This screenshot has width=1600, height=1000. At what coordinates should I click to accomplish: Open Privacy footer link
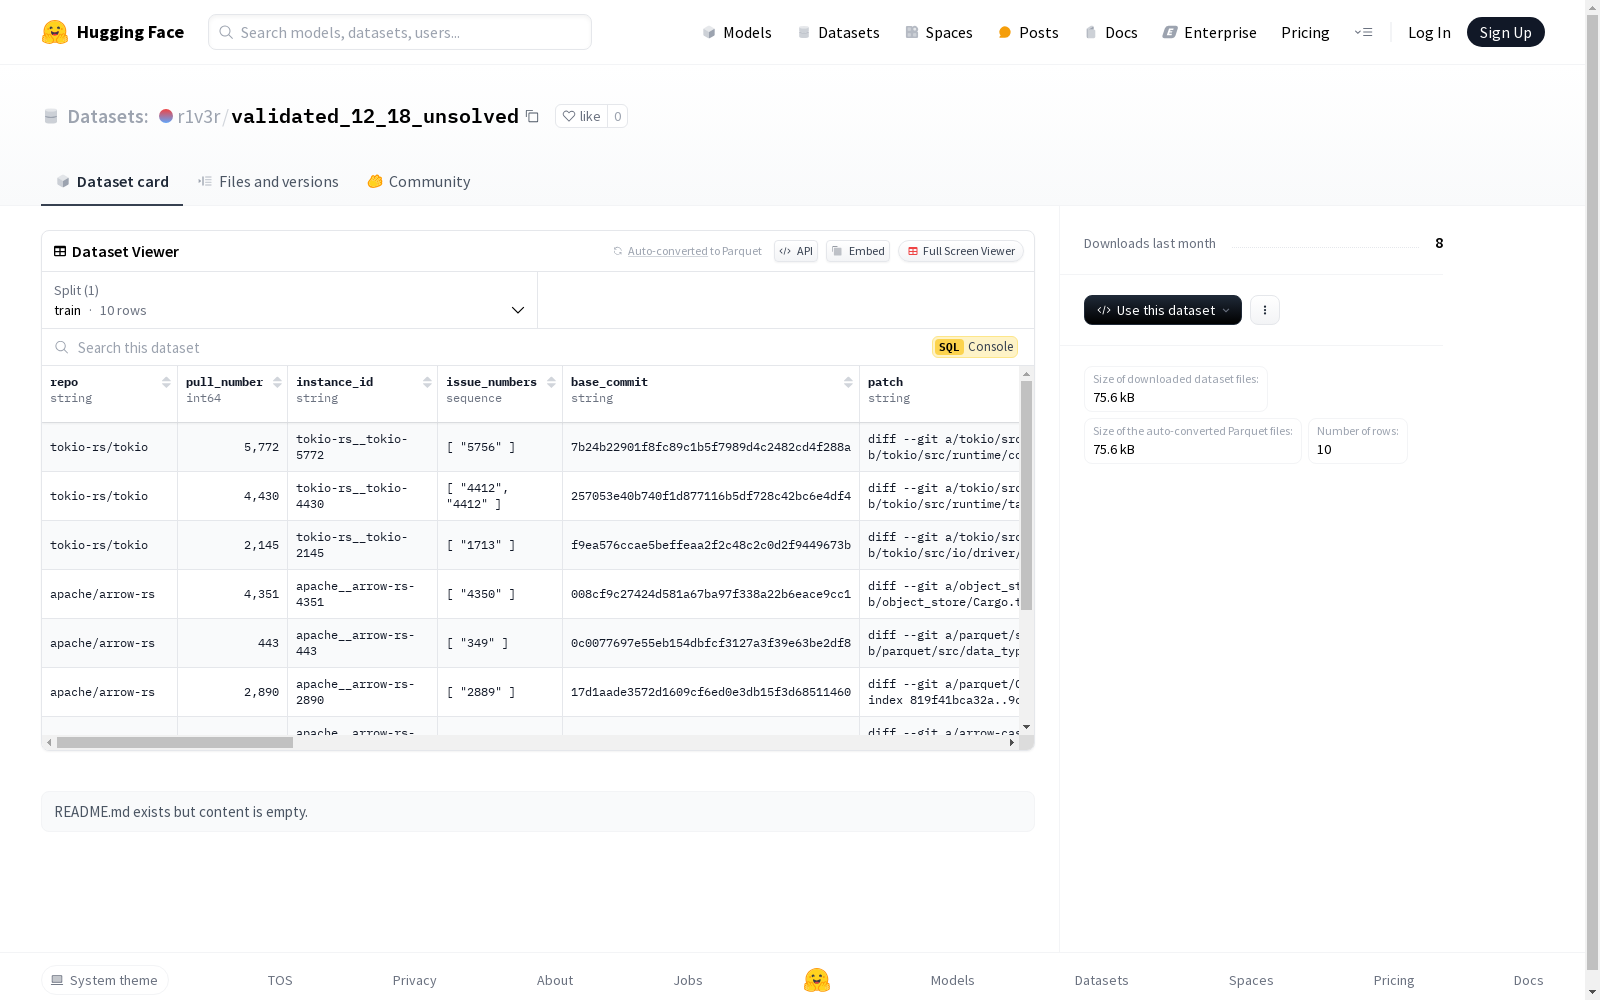click(415, 980)
